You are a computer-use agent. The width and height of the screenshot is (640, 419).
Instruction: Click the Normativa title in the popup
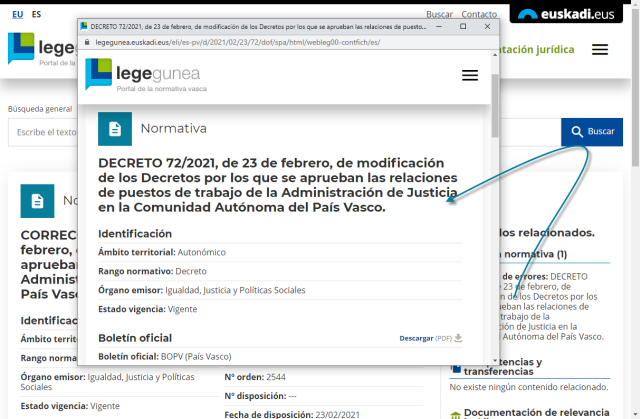coord(173,129)
